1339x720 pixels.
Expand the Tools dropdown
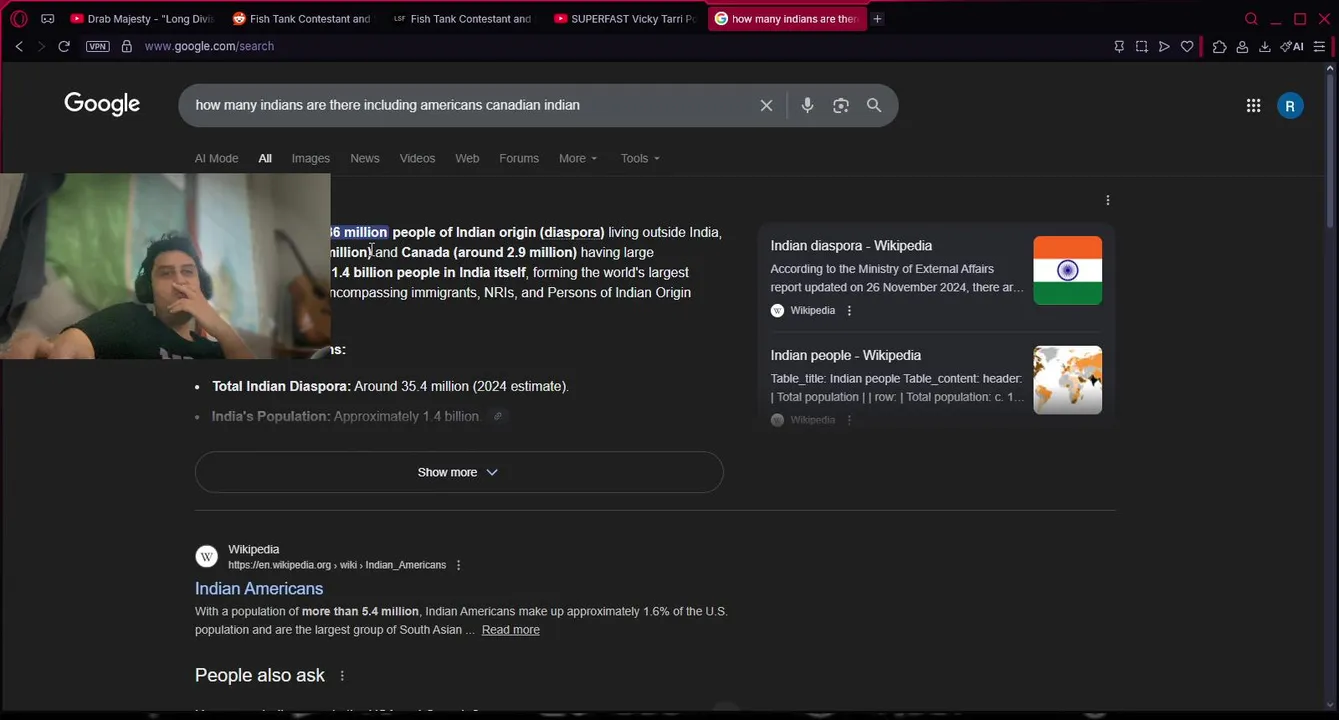pyautogui.click(x=640, y=158)
